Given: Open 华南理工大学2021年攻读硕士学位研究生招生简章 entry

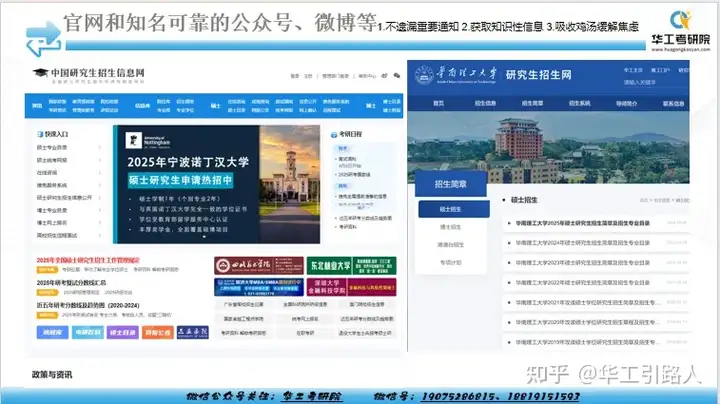Looking at the screenshot, I should tap(588, 303).
